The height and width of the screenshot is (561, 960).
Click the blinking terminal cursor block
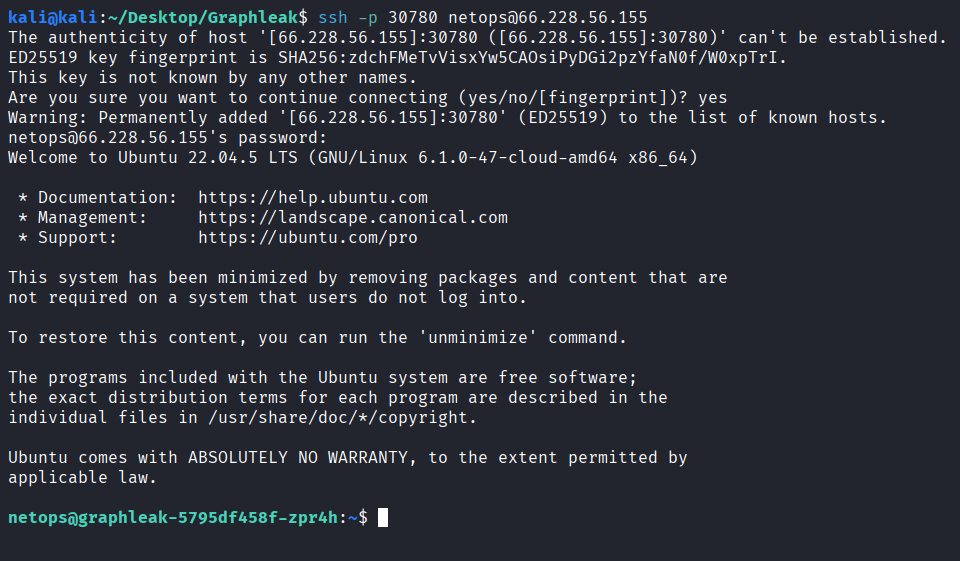tap(383, 518)
